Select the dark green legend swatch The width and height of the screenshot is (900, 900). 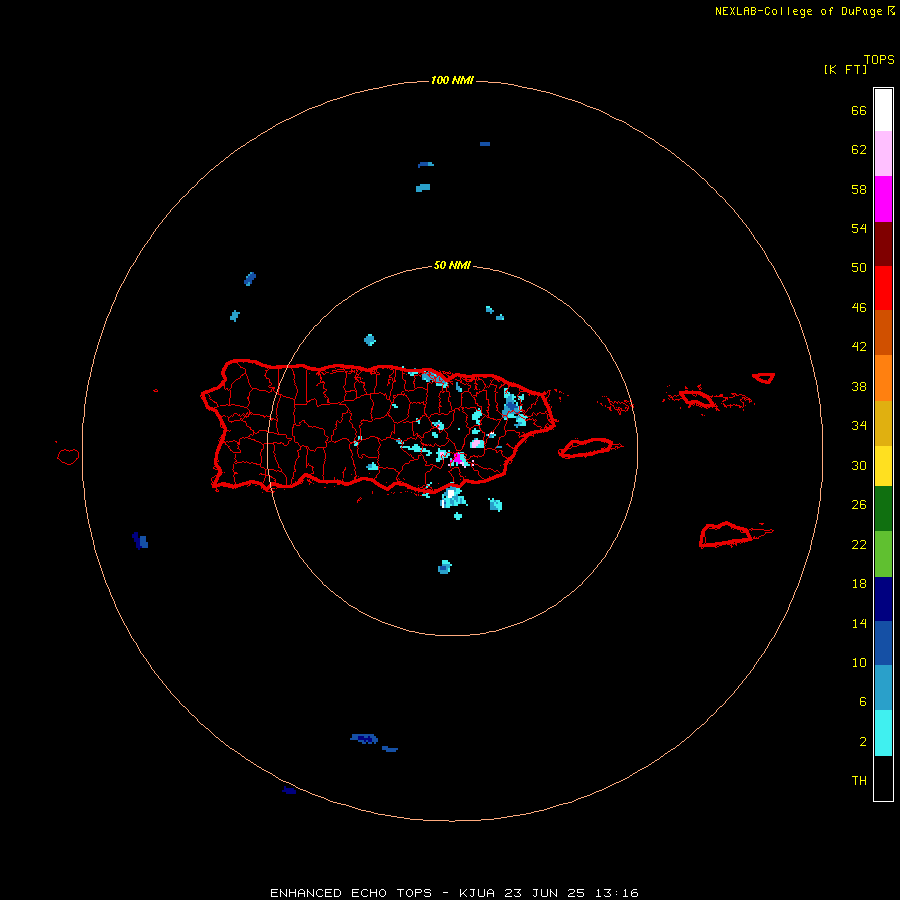pyautogui.click(x=883, y=509)
